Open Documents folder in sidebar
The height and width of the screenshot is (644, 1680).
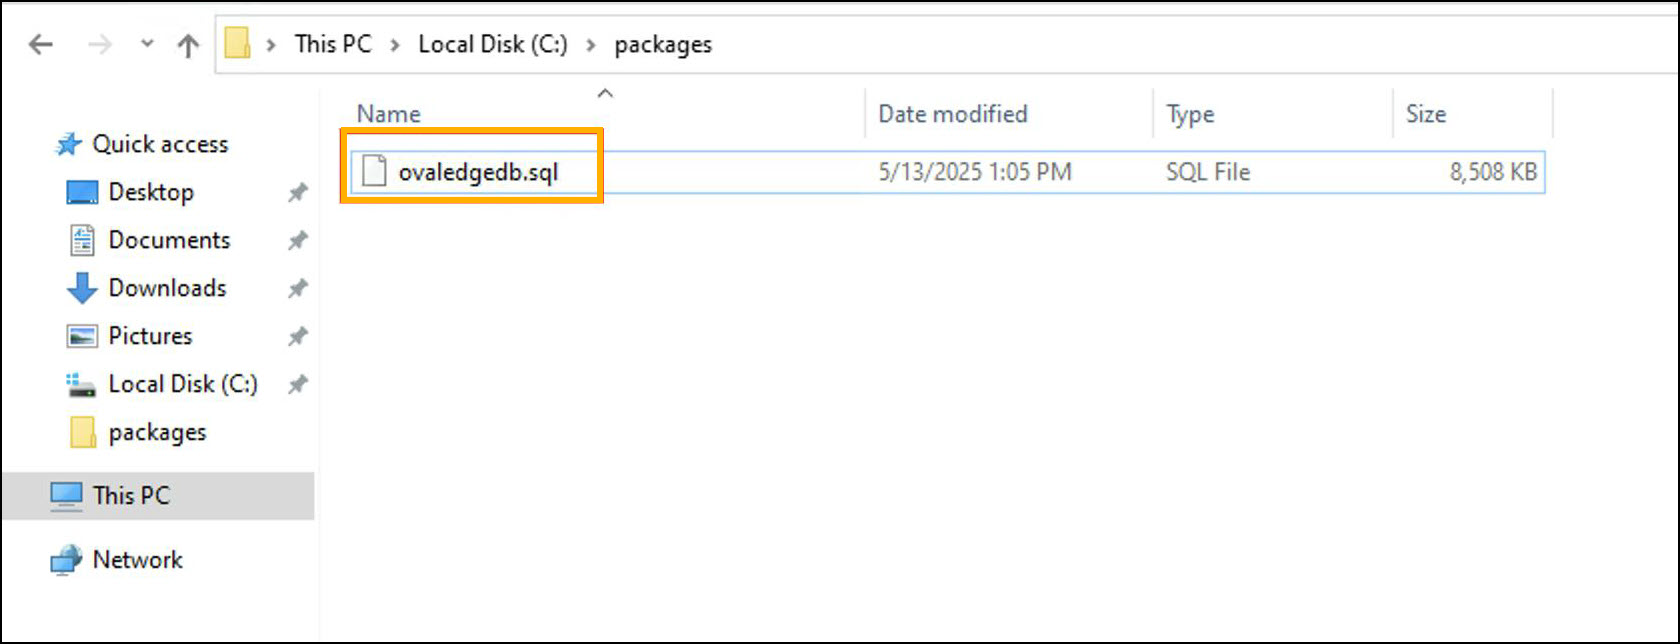pos(169,240)
